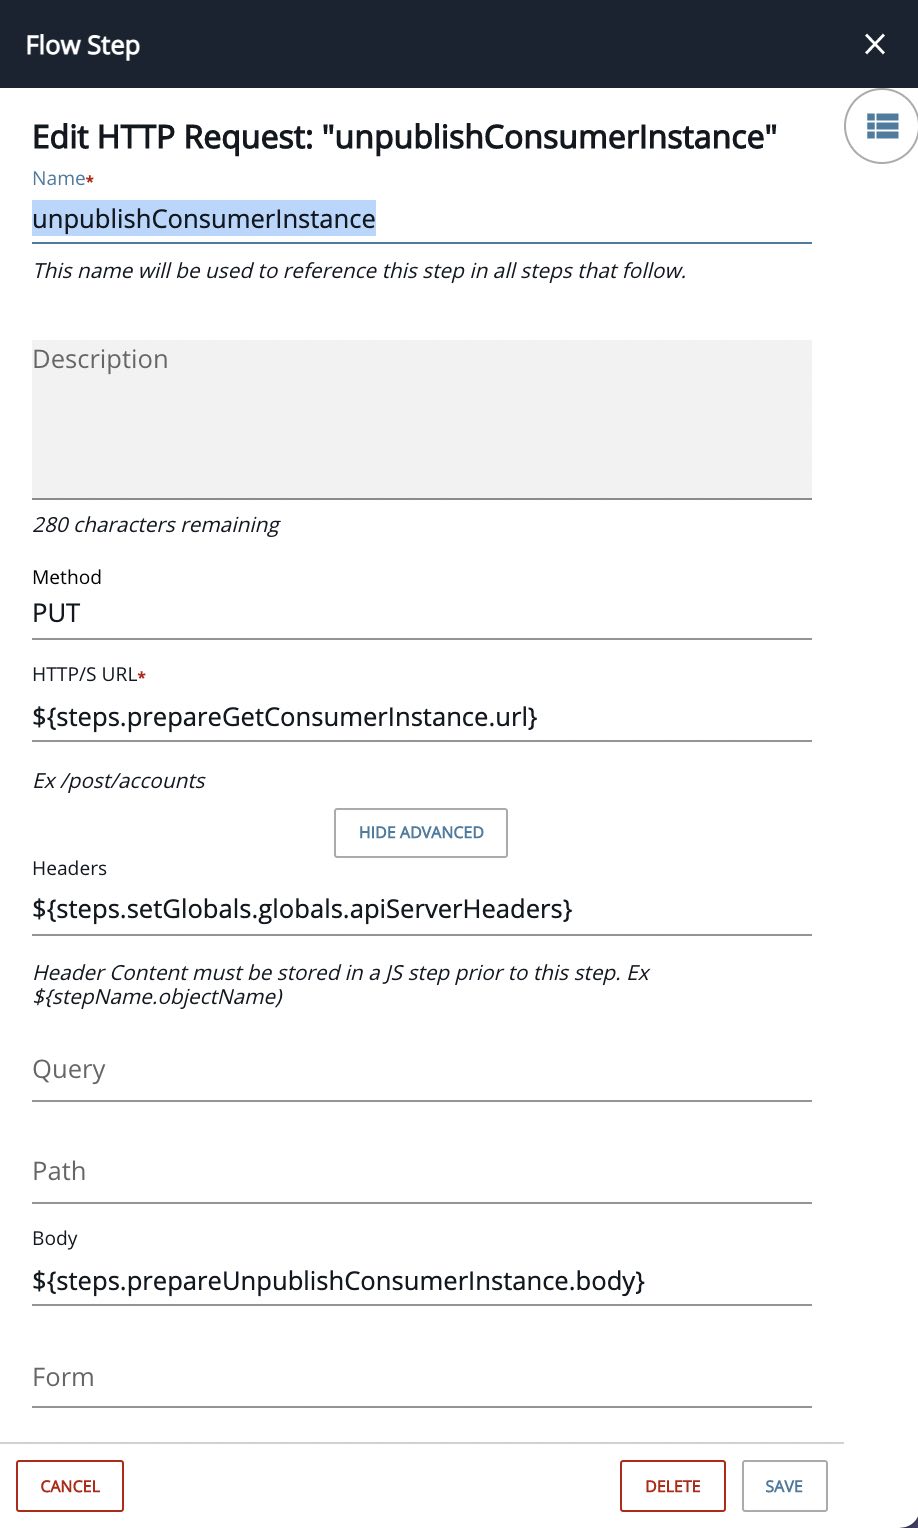The height and width of the screenshot is (1528, 918).
Task: Click the Name input field
Action: [x=421, y=219]
